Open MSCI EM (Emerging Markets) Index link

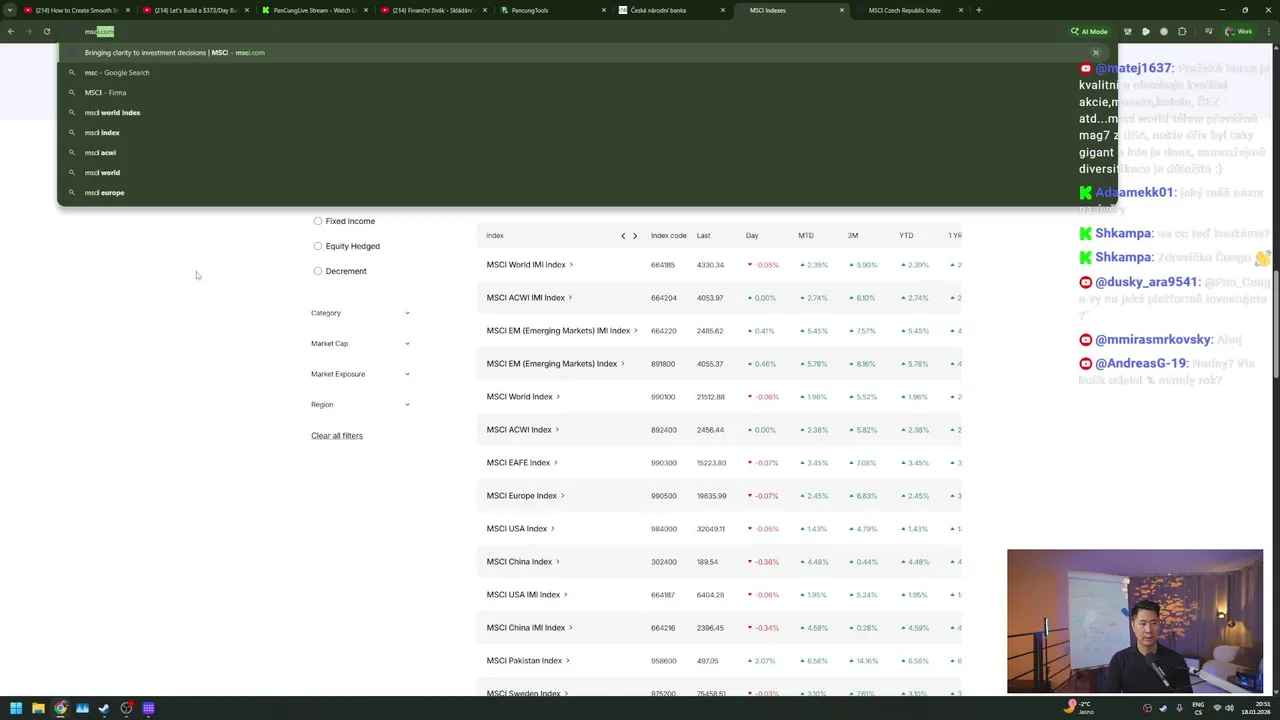[x=551, y=364]
